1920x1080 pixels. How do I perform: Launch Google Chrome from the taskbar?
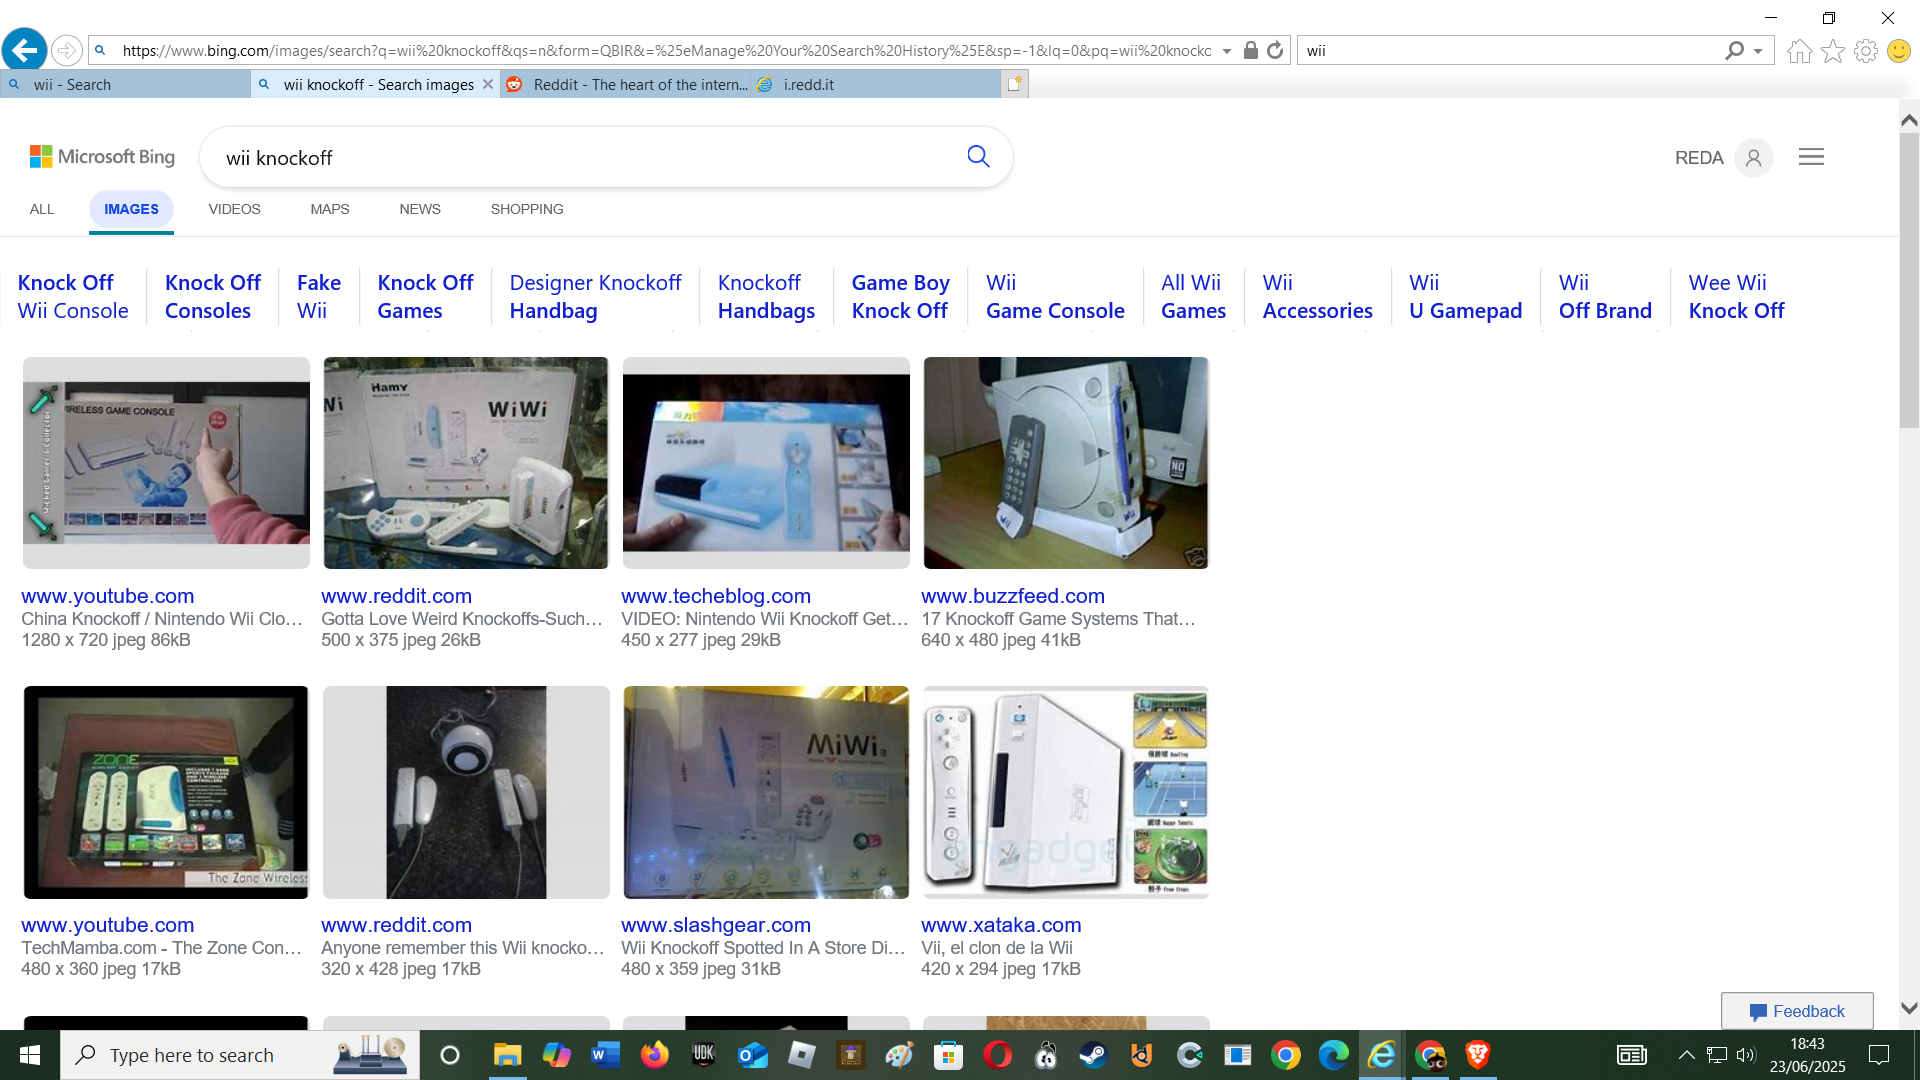1286,1055
